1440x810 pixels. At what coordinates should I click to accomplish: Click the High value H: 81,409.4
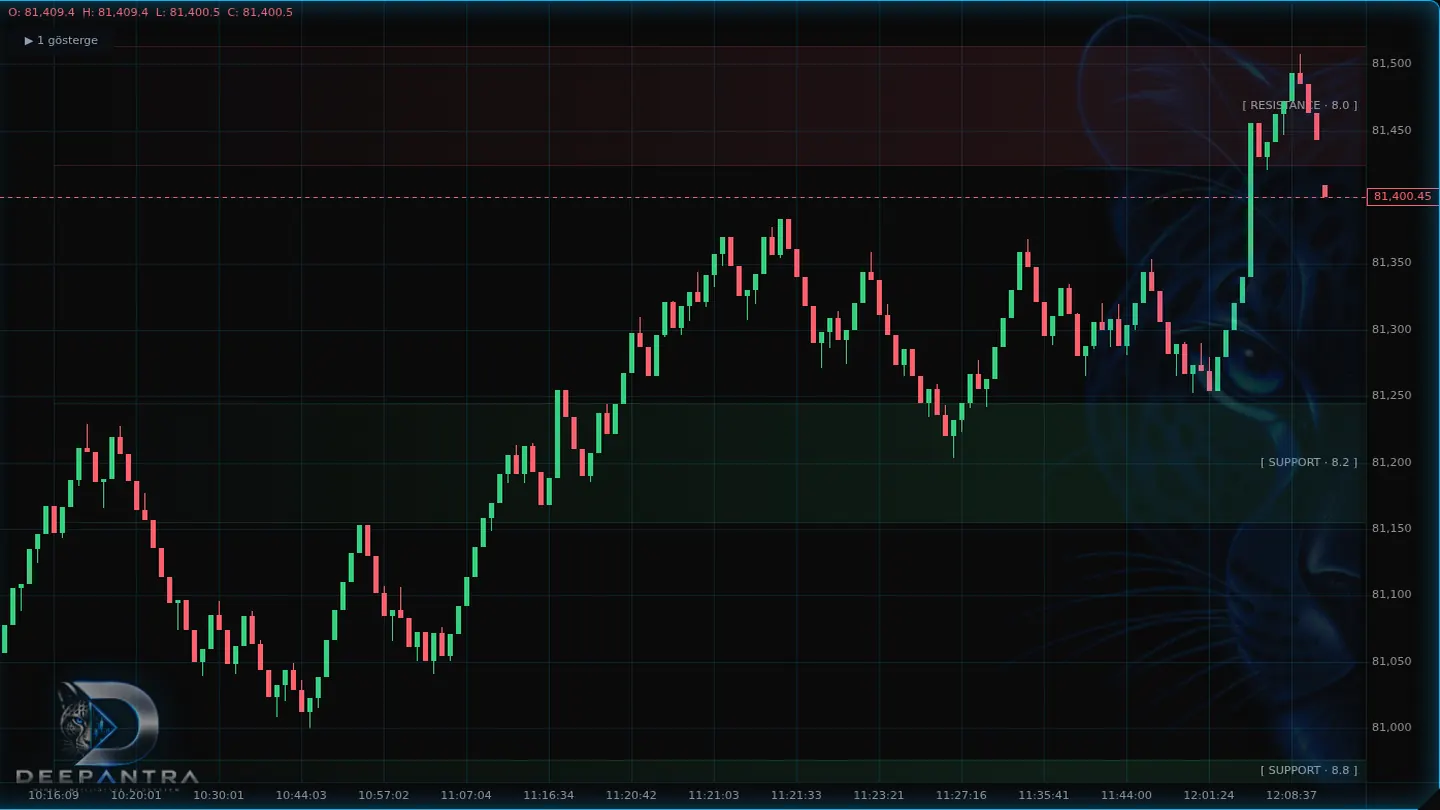click(115, 12)
